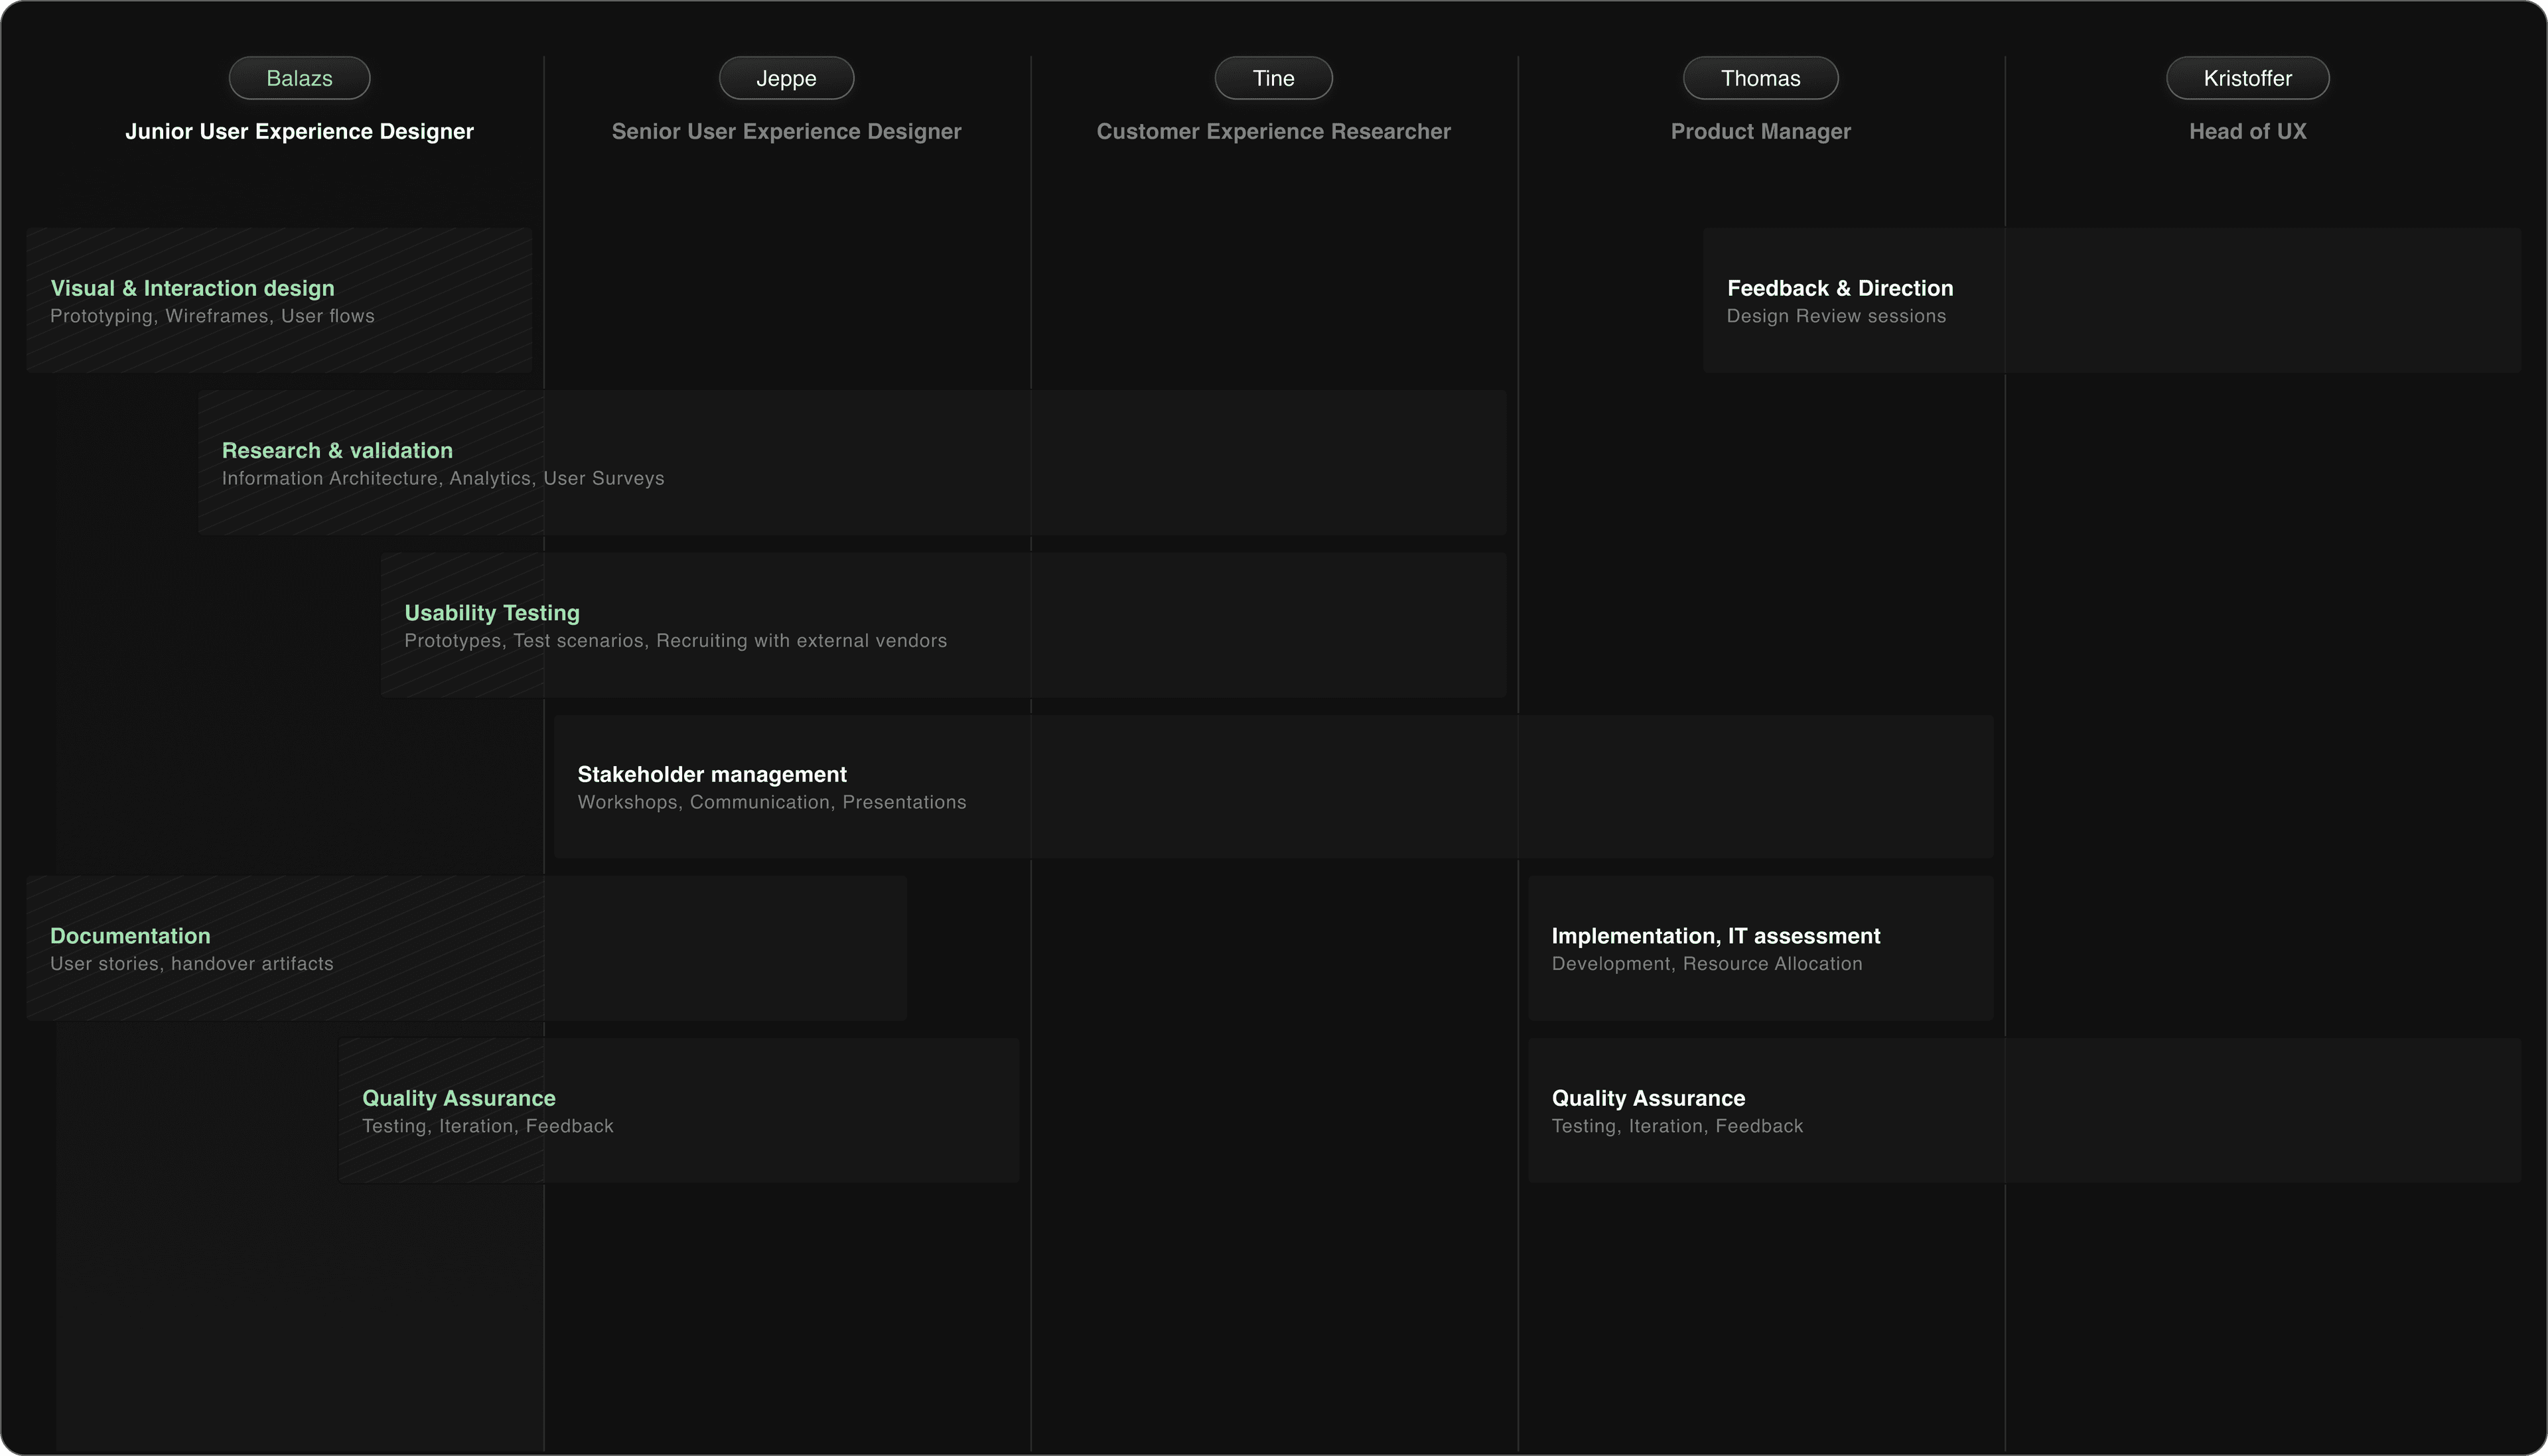Screen dimensions: 2548x1456
Task: Click the Senior User Experience Designer title
Action: (786, 131)
